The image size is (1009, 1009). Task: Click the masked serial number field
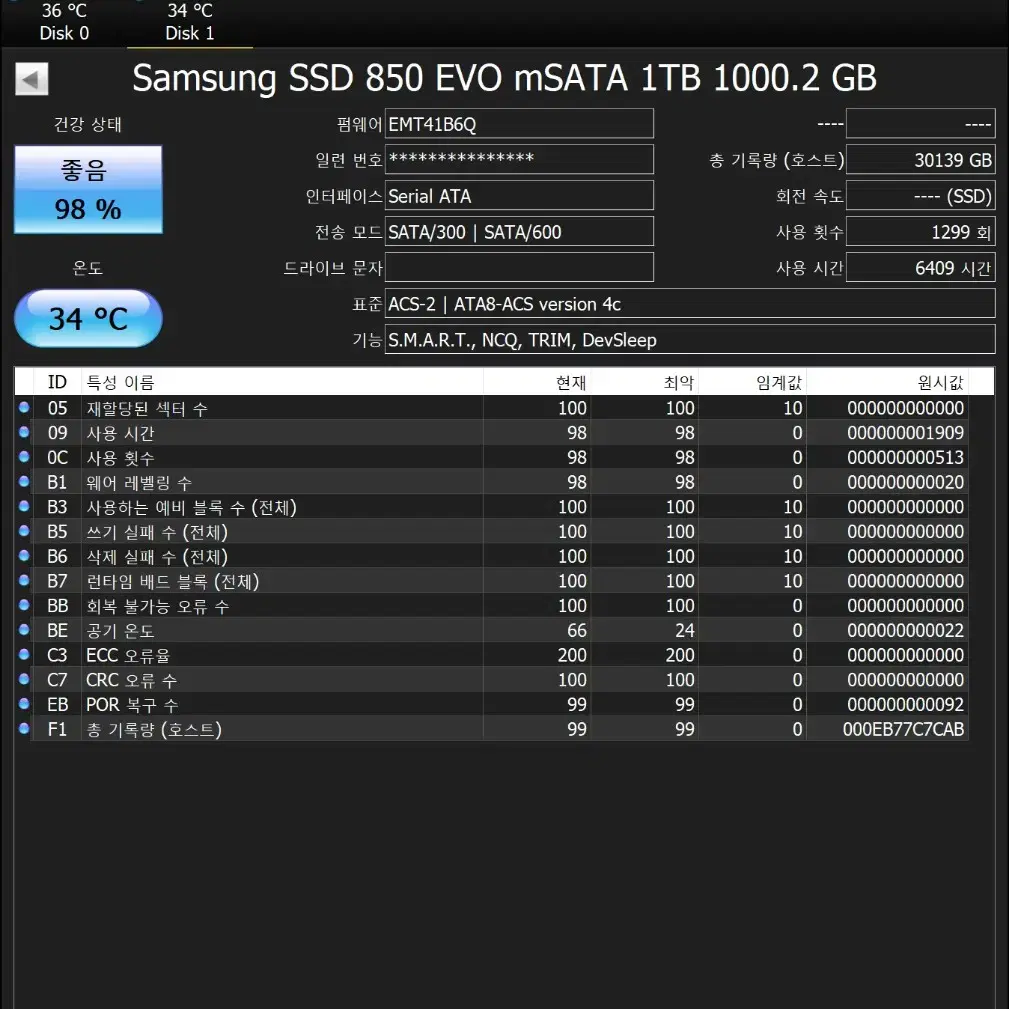(519, 160)
